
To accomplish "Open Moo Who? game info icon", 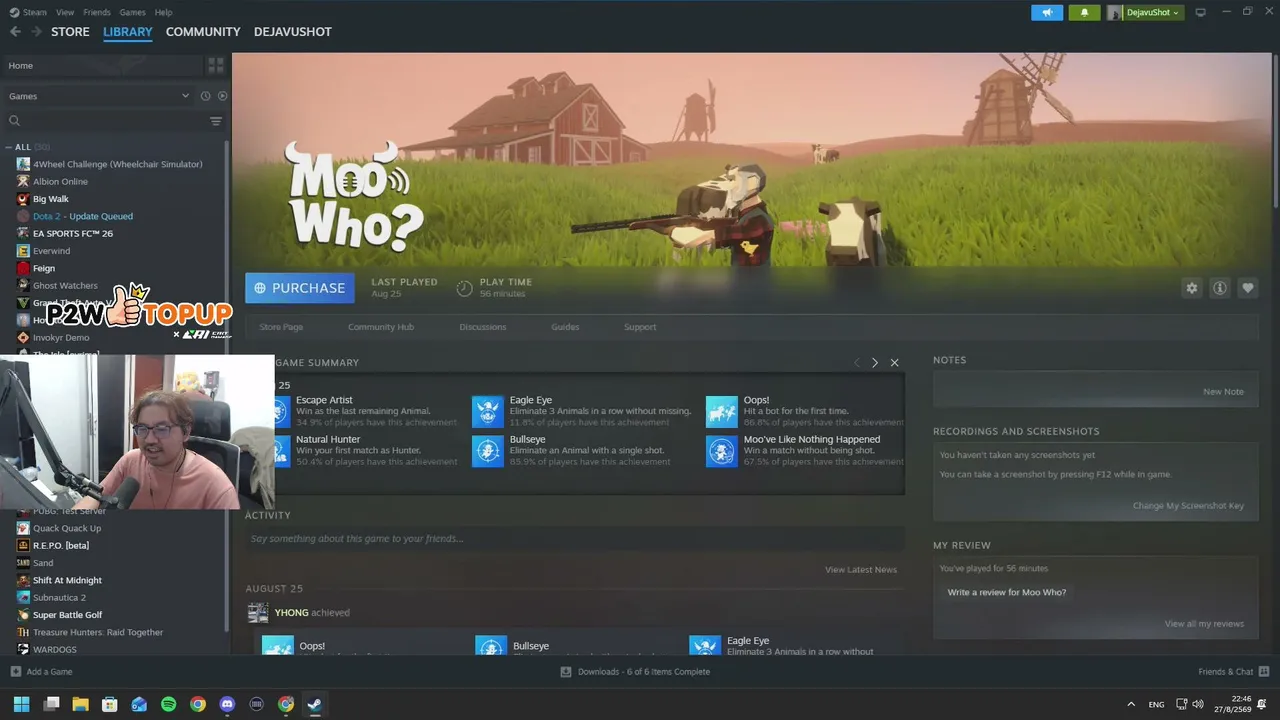I will (x=1219, y=288).
